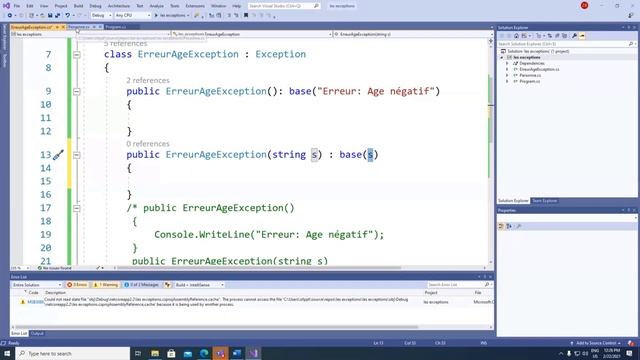Toggle the 0 Errors filter button
This screenshot has height=360, width=640.
coord(77,284)
